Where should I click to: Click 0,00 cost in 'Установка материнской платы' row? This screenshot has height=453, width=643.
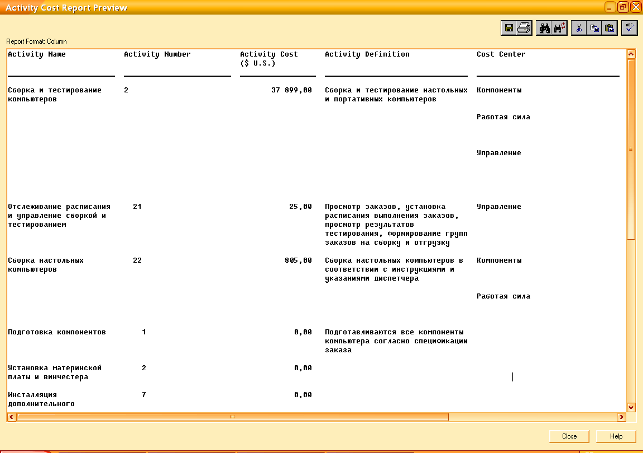coord(303,368)
